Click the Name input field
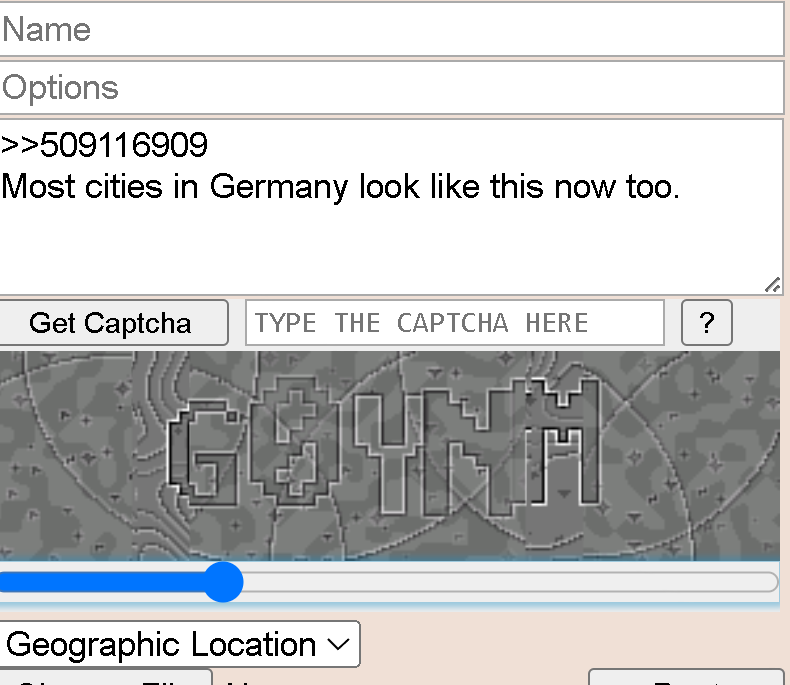Screen dimensions: 790x685 click(x=391, y=29)
